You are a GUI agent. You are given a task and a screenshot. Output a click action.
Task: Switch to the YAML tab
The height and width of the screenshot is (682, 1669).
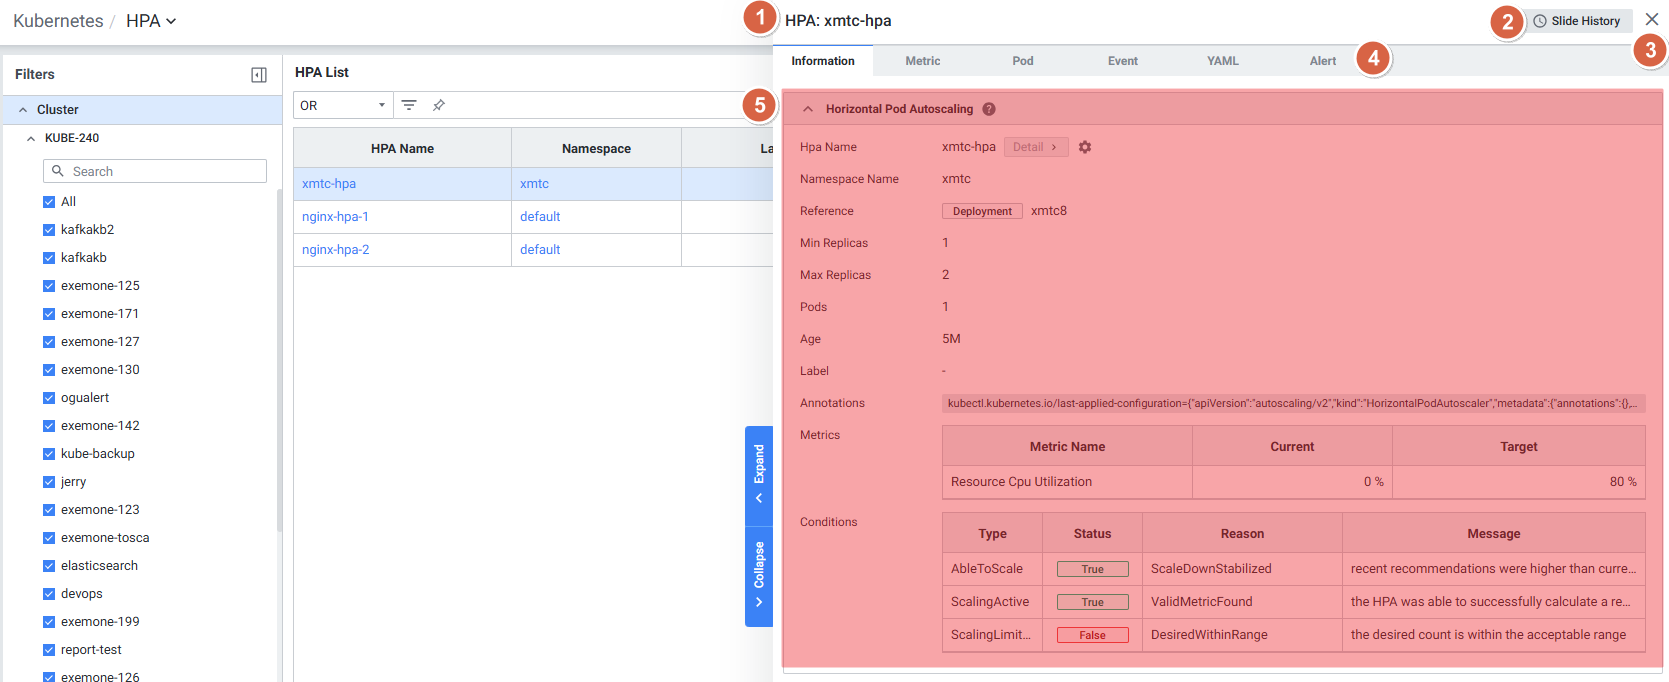tap(1222, 61)
